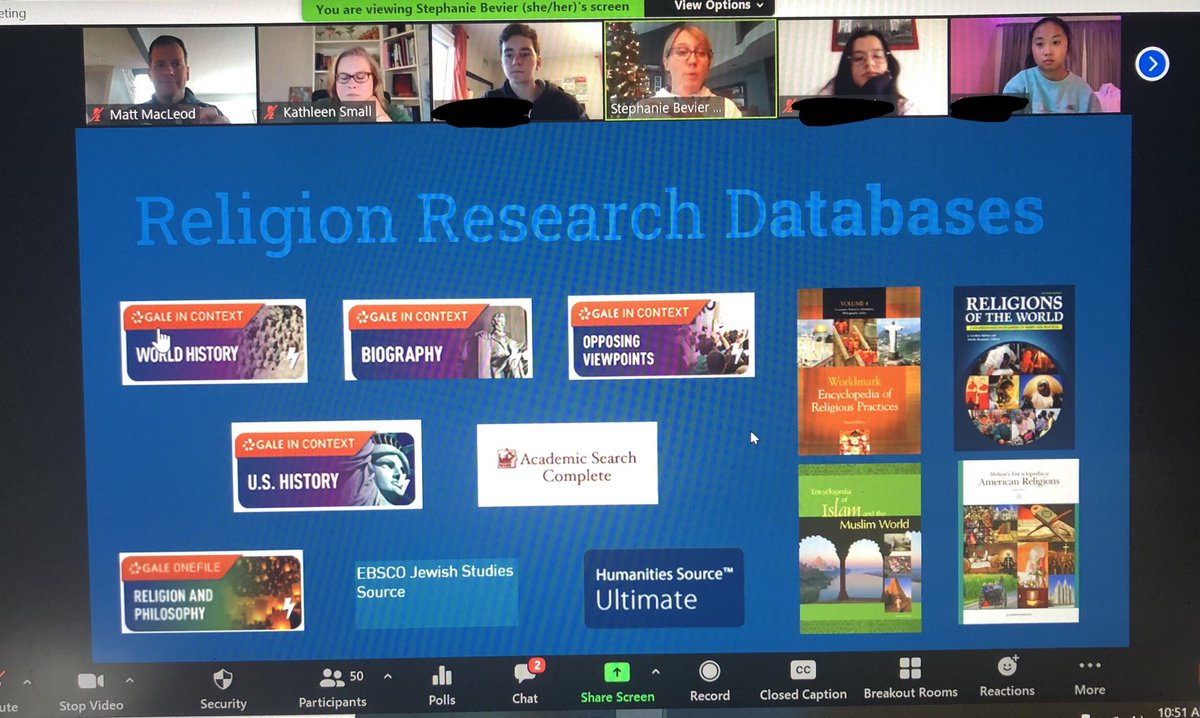Open Encyclopedia of Islam and Muslim World

click(860, 547)
